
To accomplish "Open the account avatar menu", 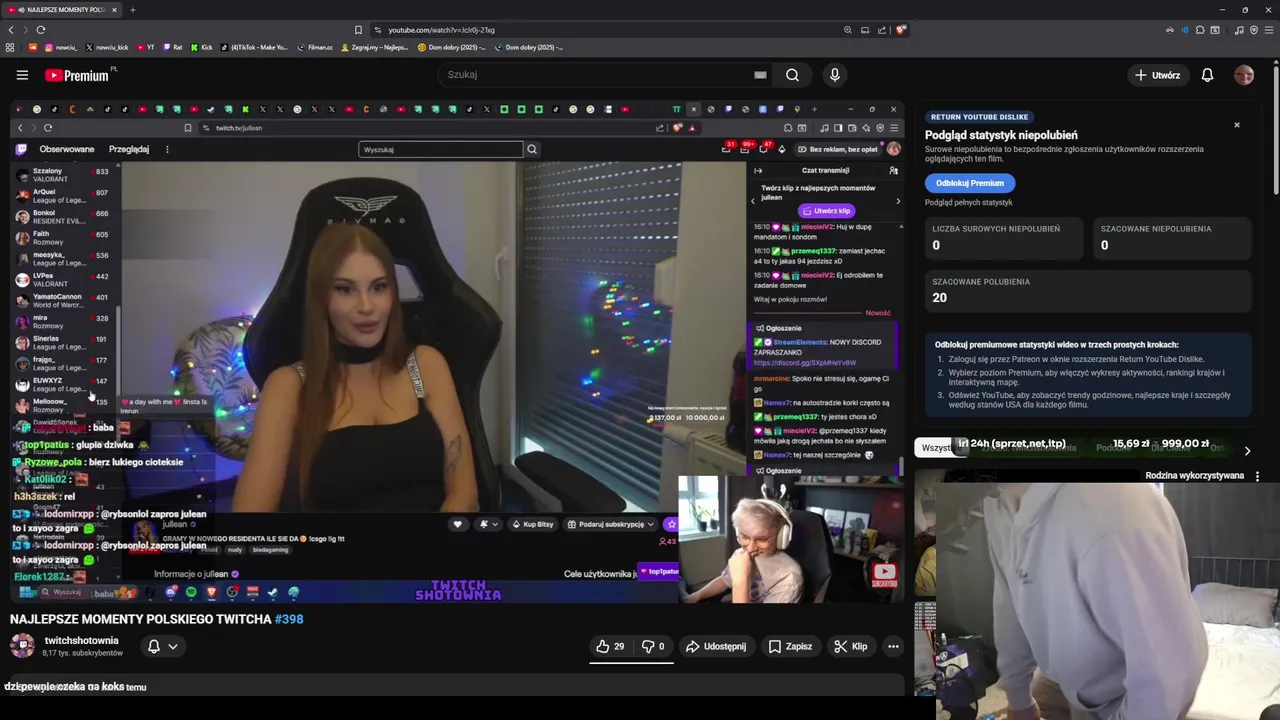I will pyautogui.click(x=1244, y=75).
